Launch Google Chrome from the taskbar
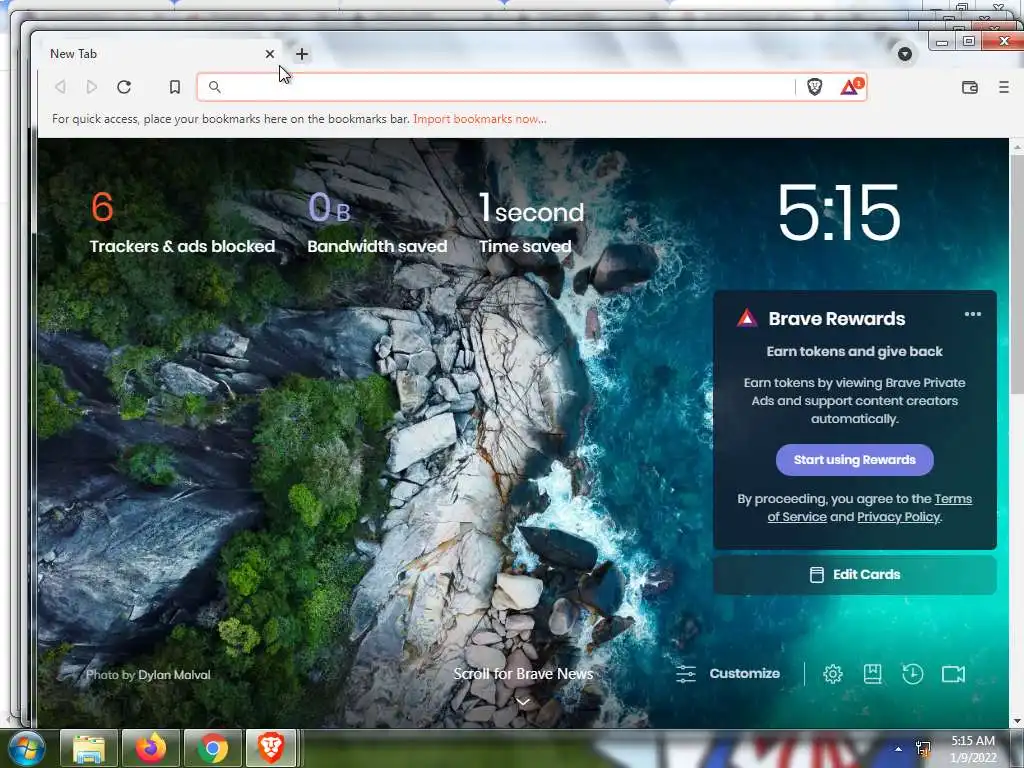Image resolution: width=1024 pixels, height=768 pixels. pos(213,748)
